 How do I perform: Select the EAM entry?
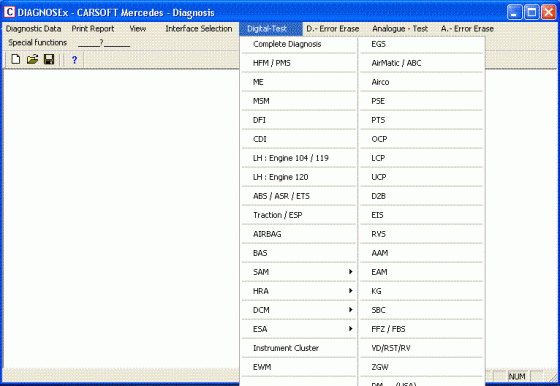(421, 272)
